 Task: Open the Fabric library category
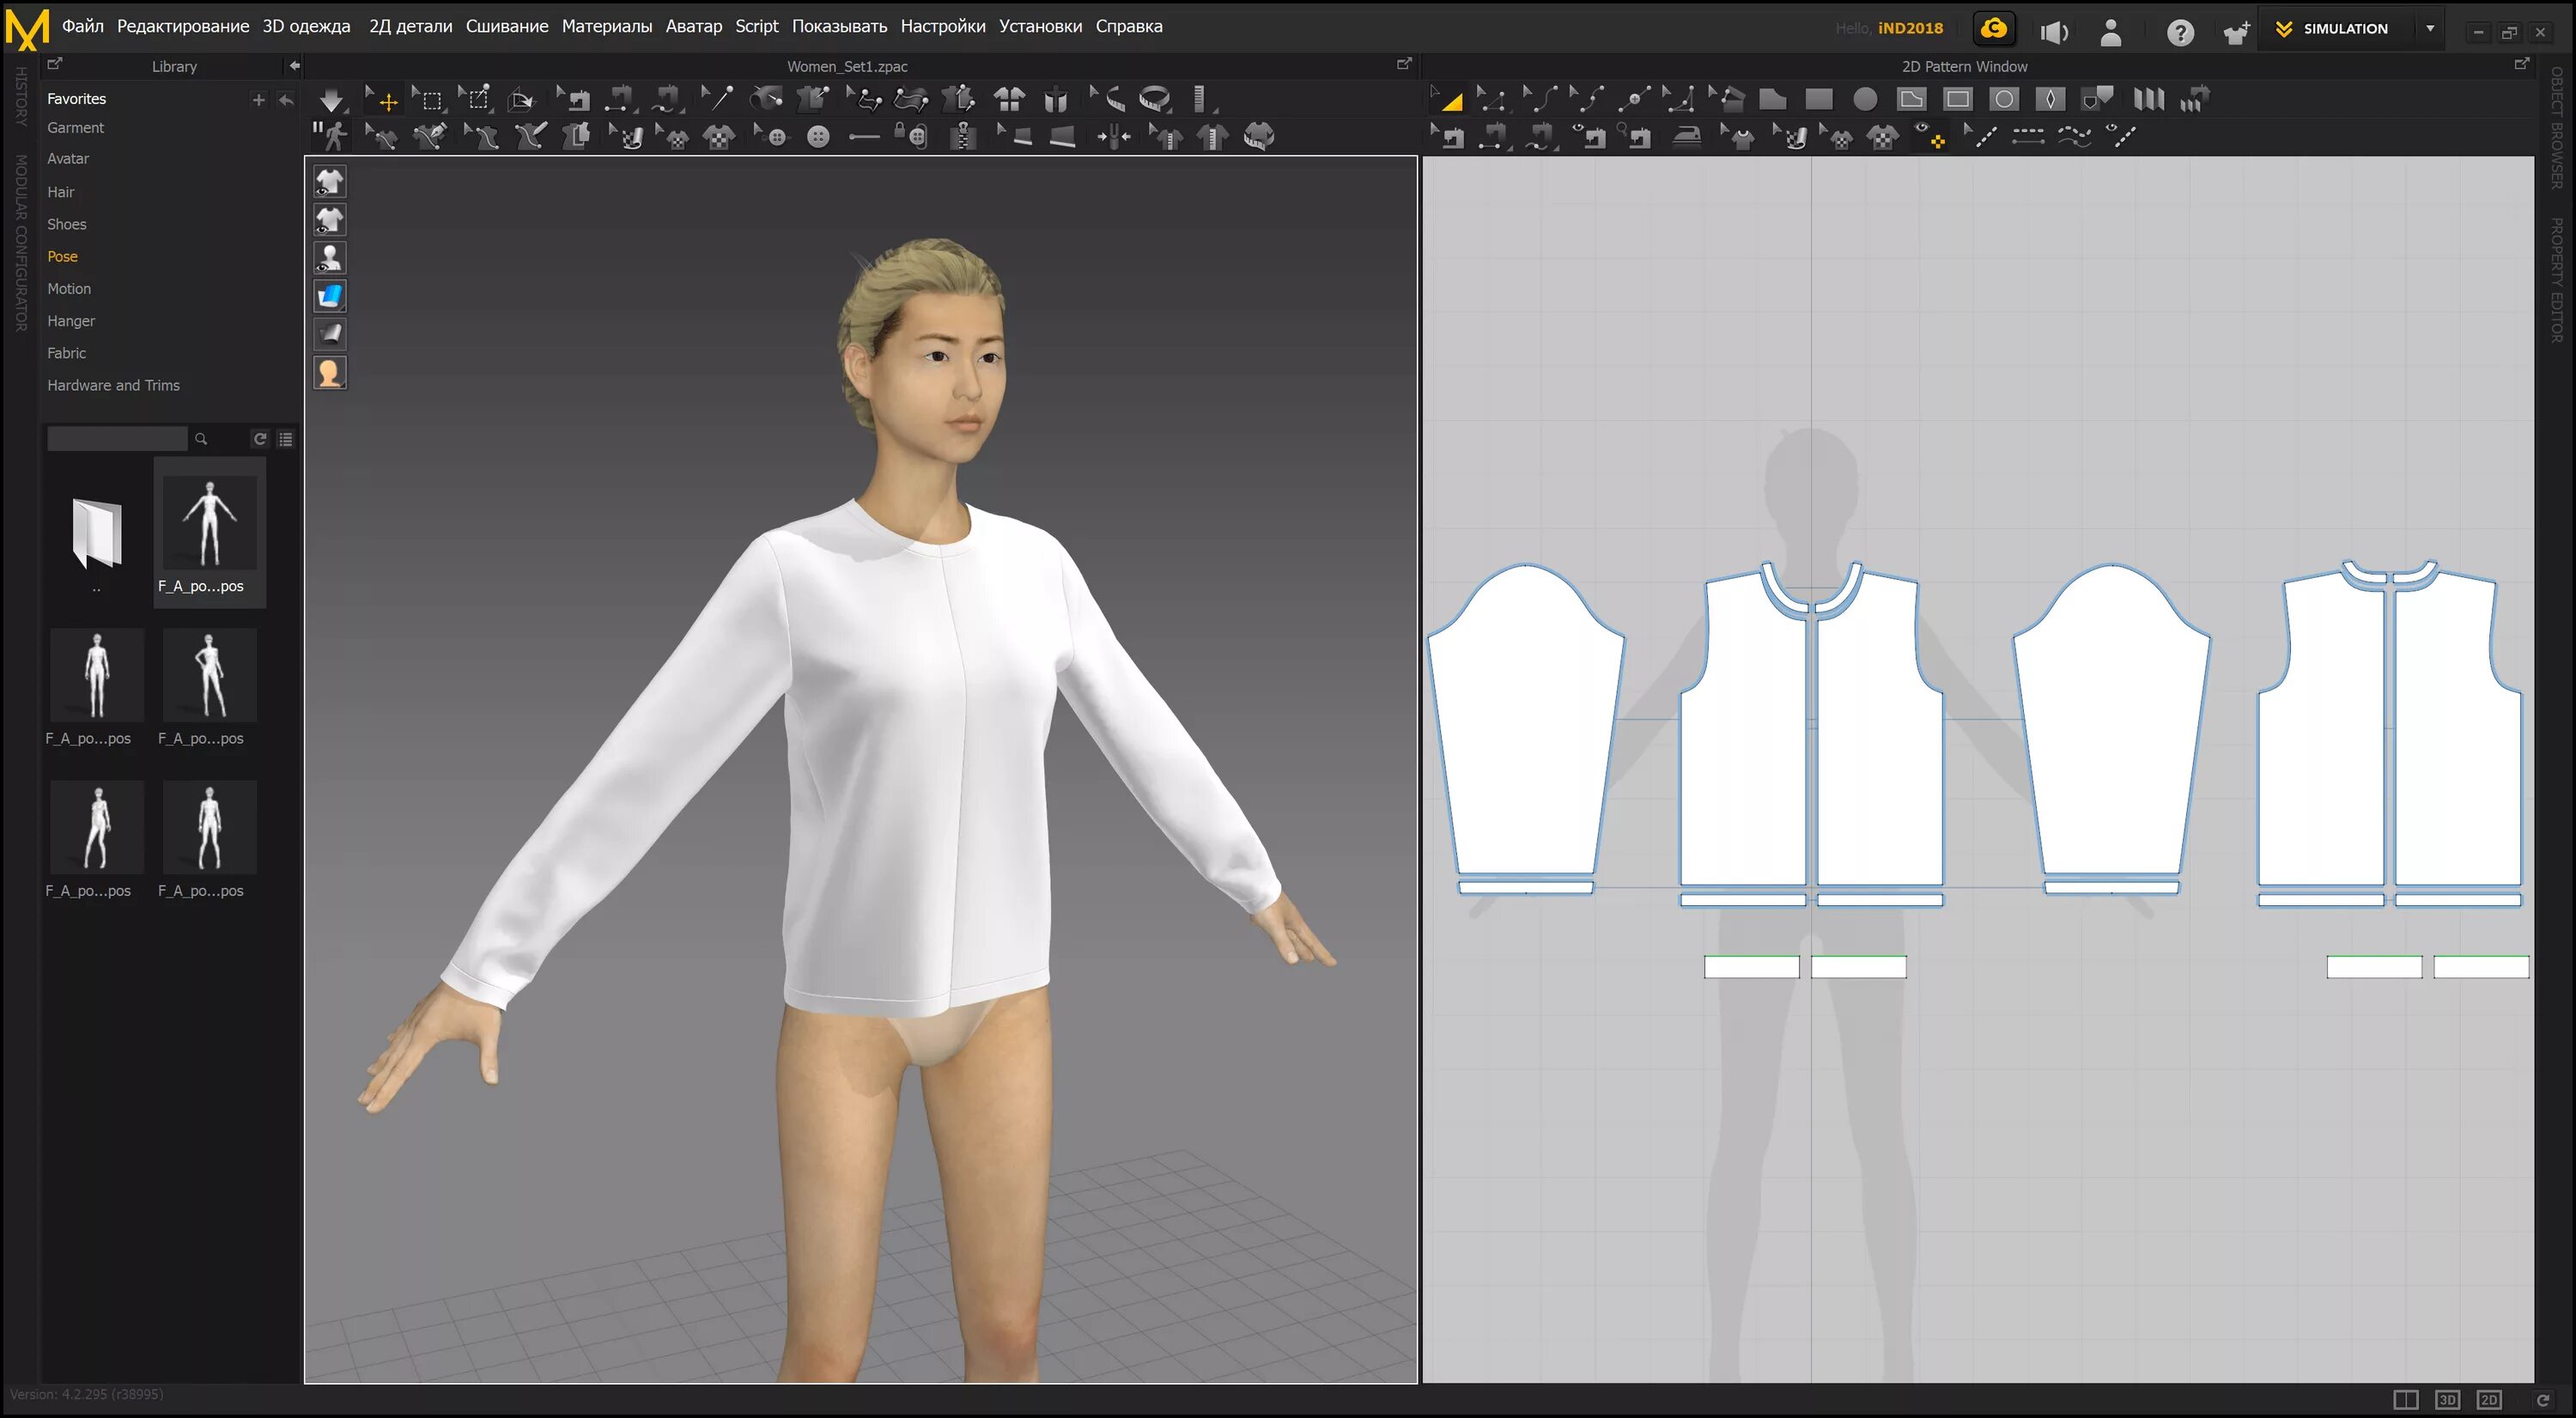66,353
